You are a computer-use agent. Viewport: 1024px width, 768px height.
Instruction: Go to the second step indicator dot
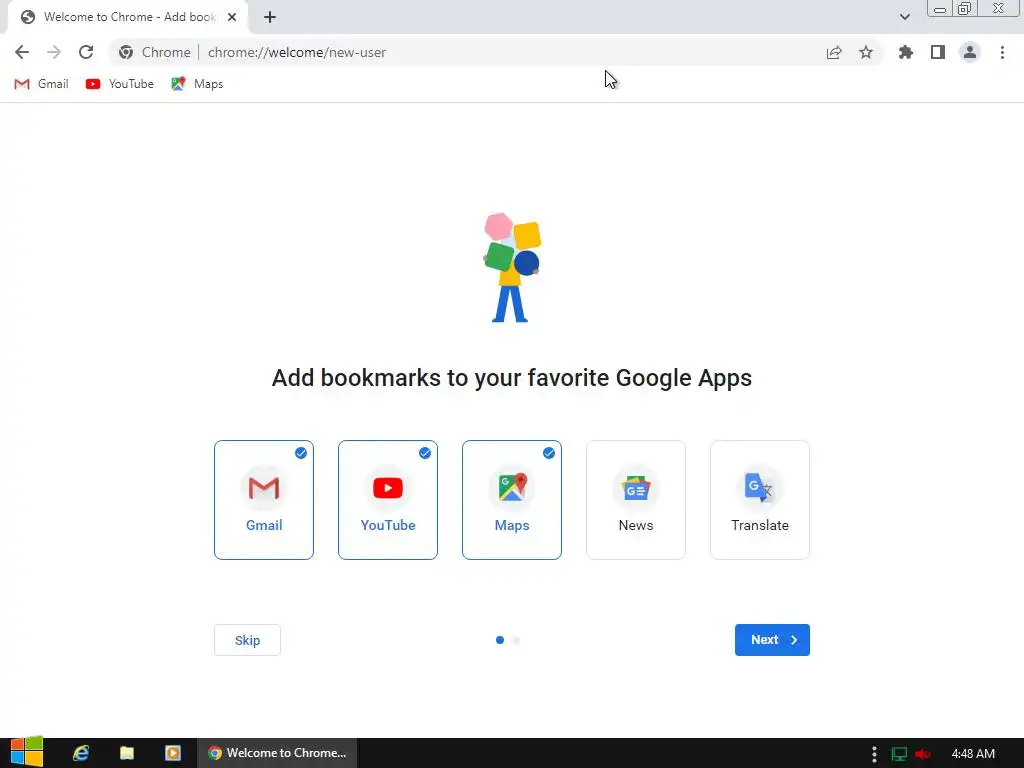coord(517,640)
